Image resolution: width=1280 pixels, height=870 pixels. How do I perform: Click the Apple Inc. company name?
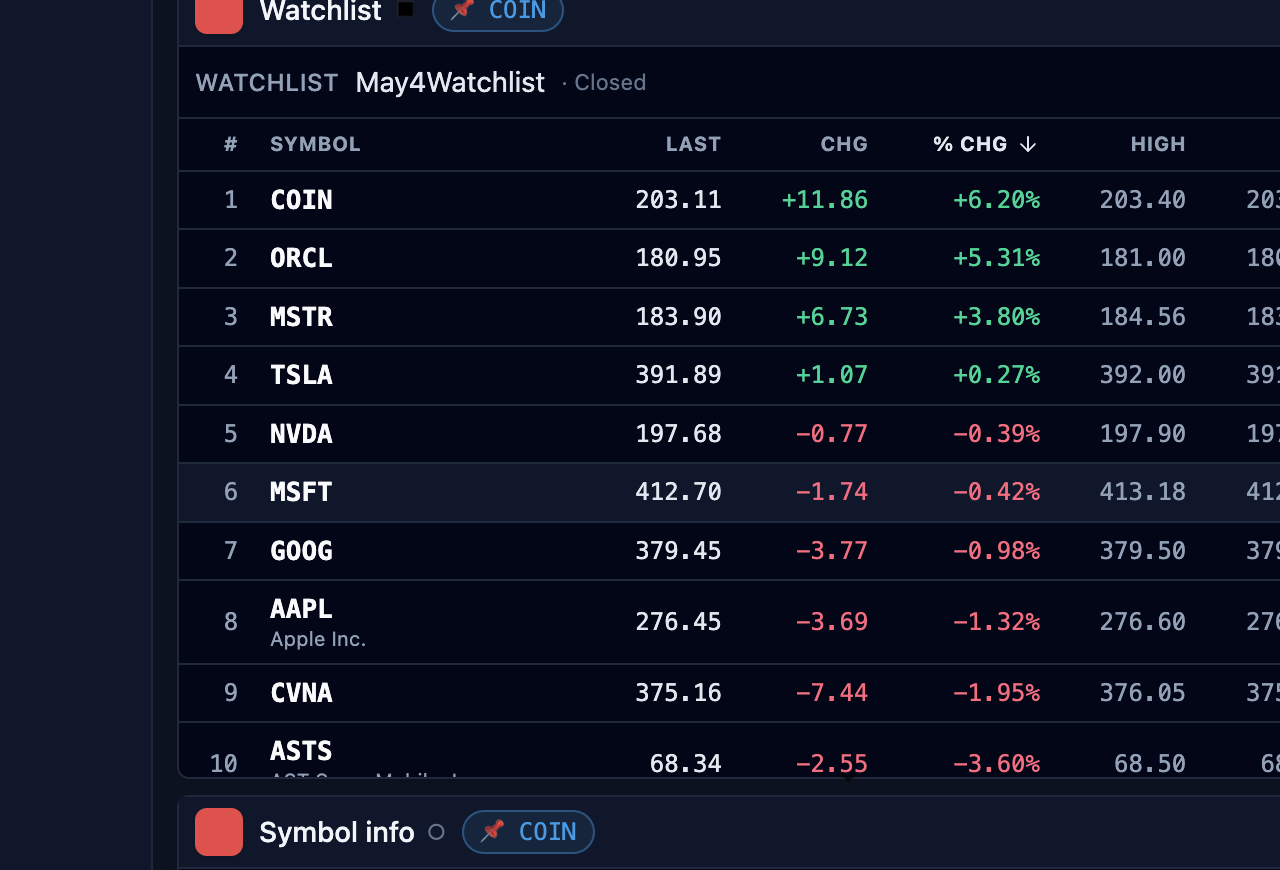[318, 639]
